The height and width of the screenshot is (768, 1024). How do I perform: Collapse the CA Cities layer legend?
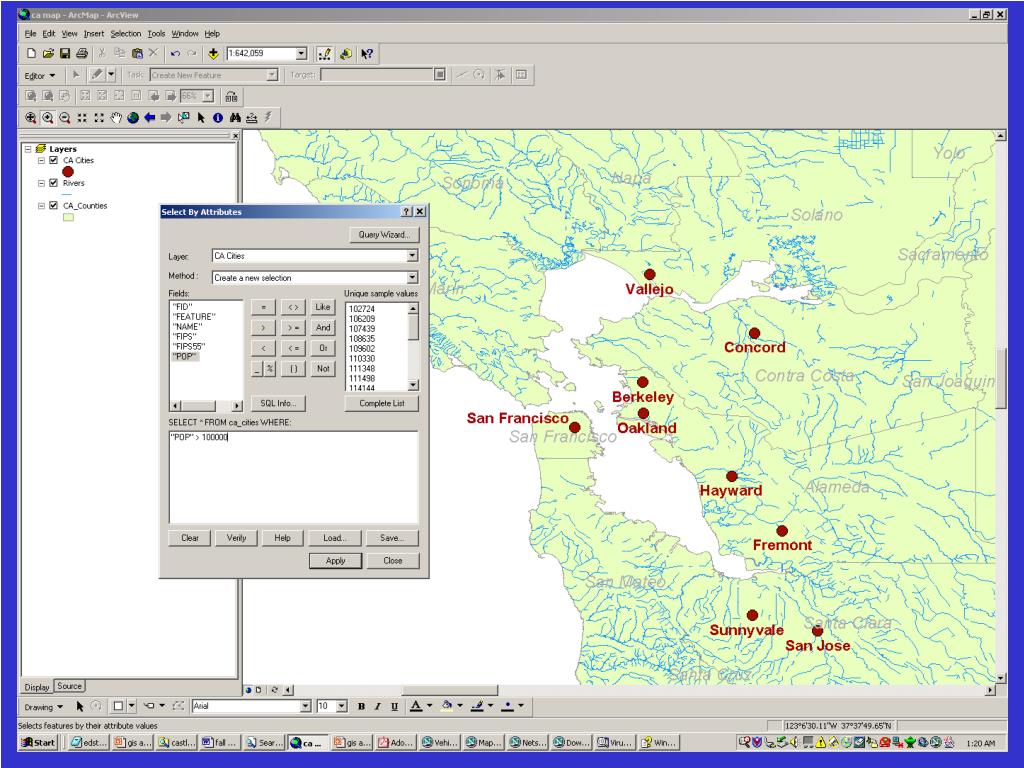pyautogui.click(x=41, y=160)
